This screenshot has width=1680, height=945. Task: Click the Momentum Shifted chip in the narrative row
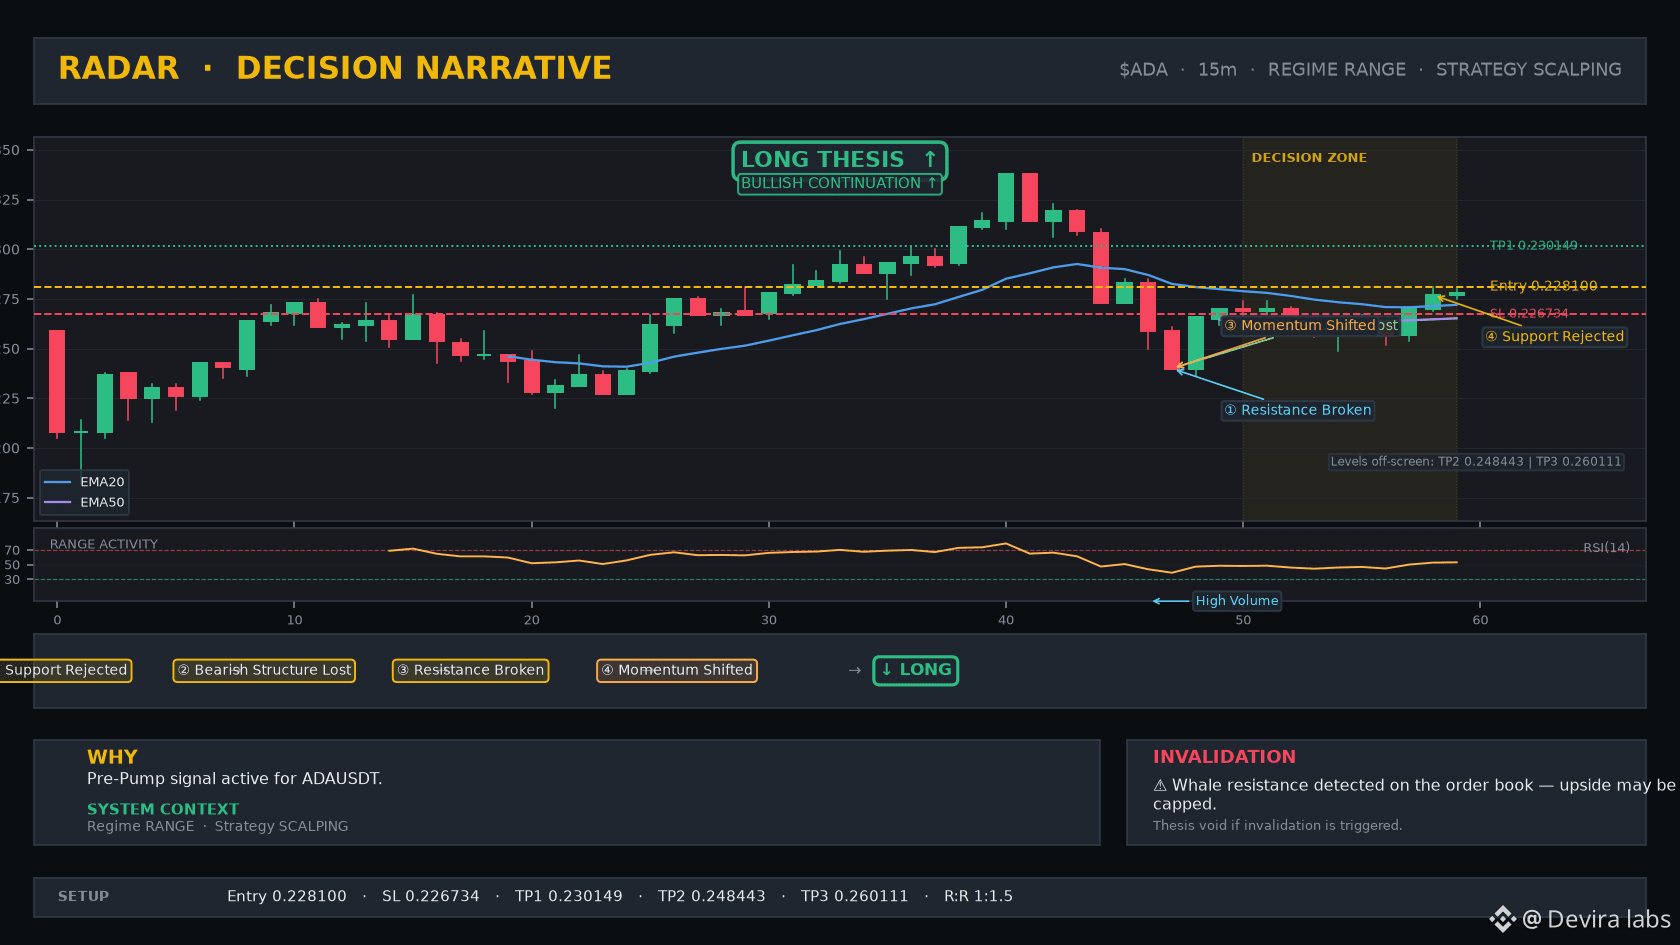pos(677,670)
